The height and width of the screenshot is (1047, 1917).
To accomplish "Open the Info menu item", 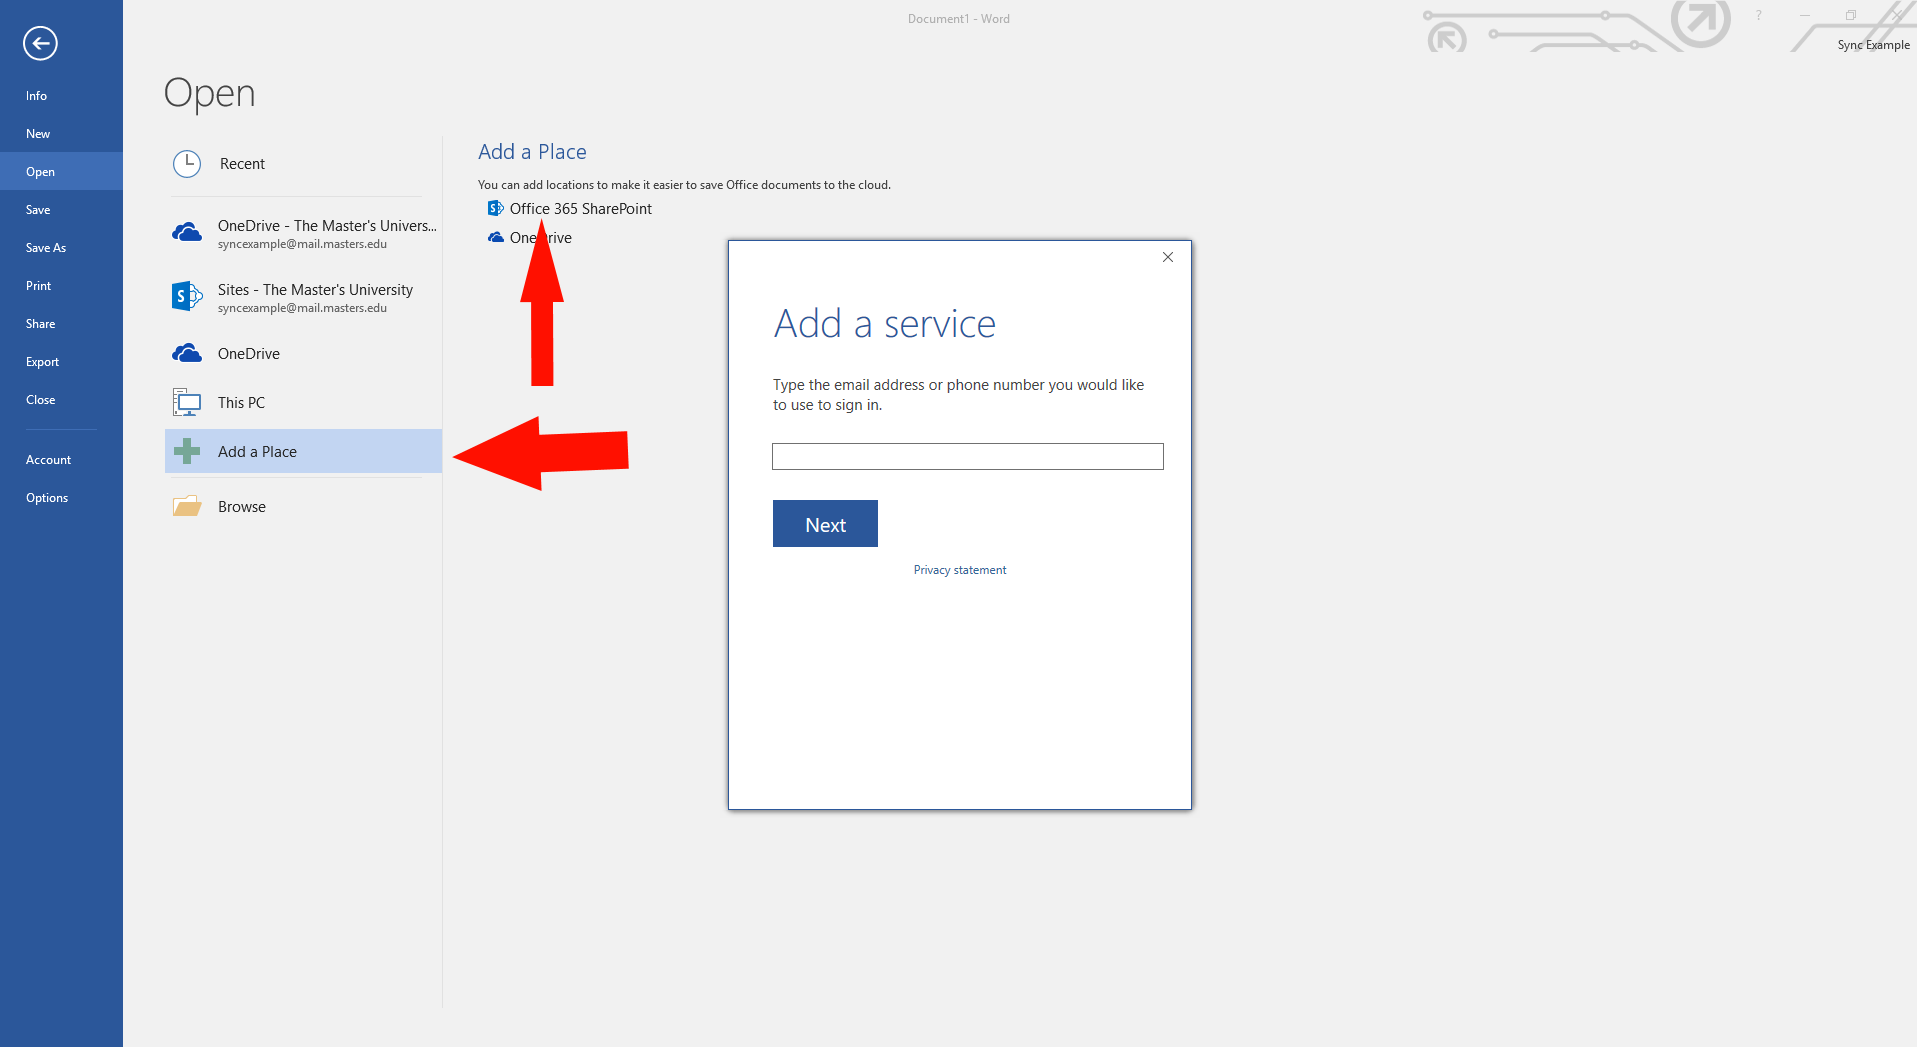I will tap(61, 96).
